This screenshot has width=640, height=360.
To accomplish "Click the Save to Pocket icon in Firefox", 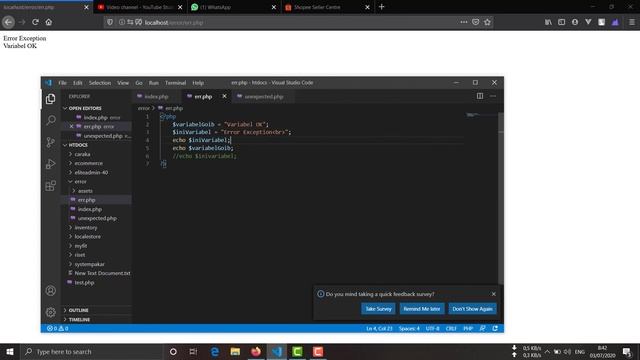I will pyautogui.click(x=476, y=22).
